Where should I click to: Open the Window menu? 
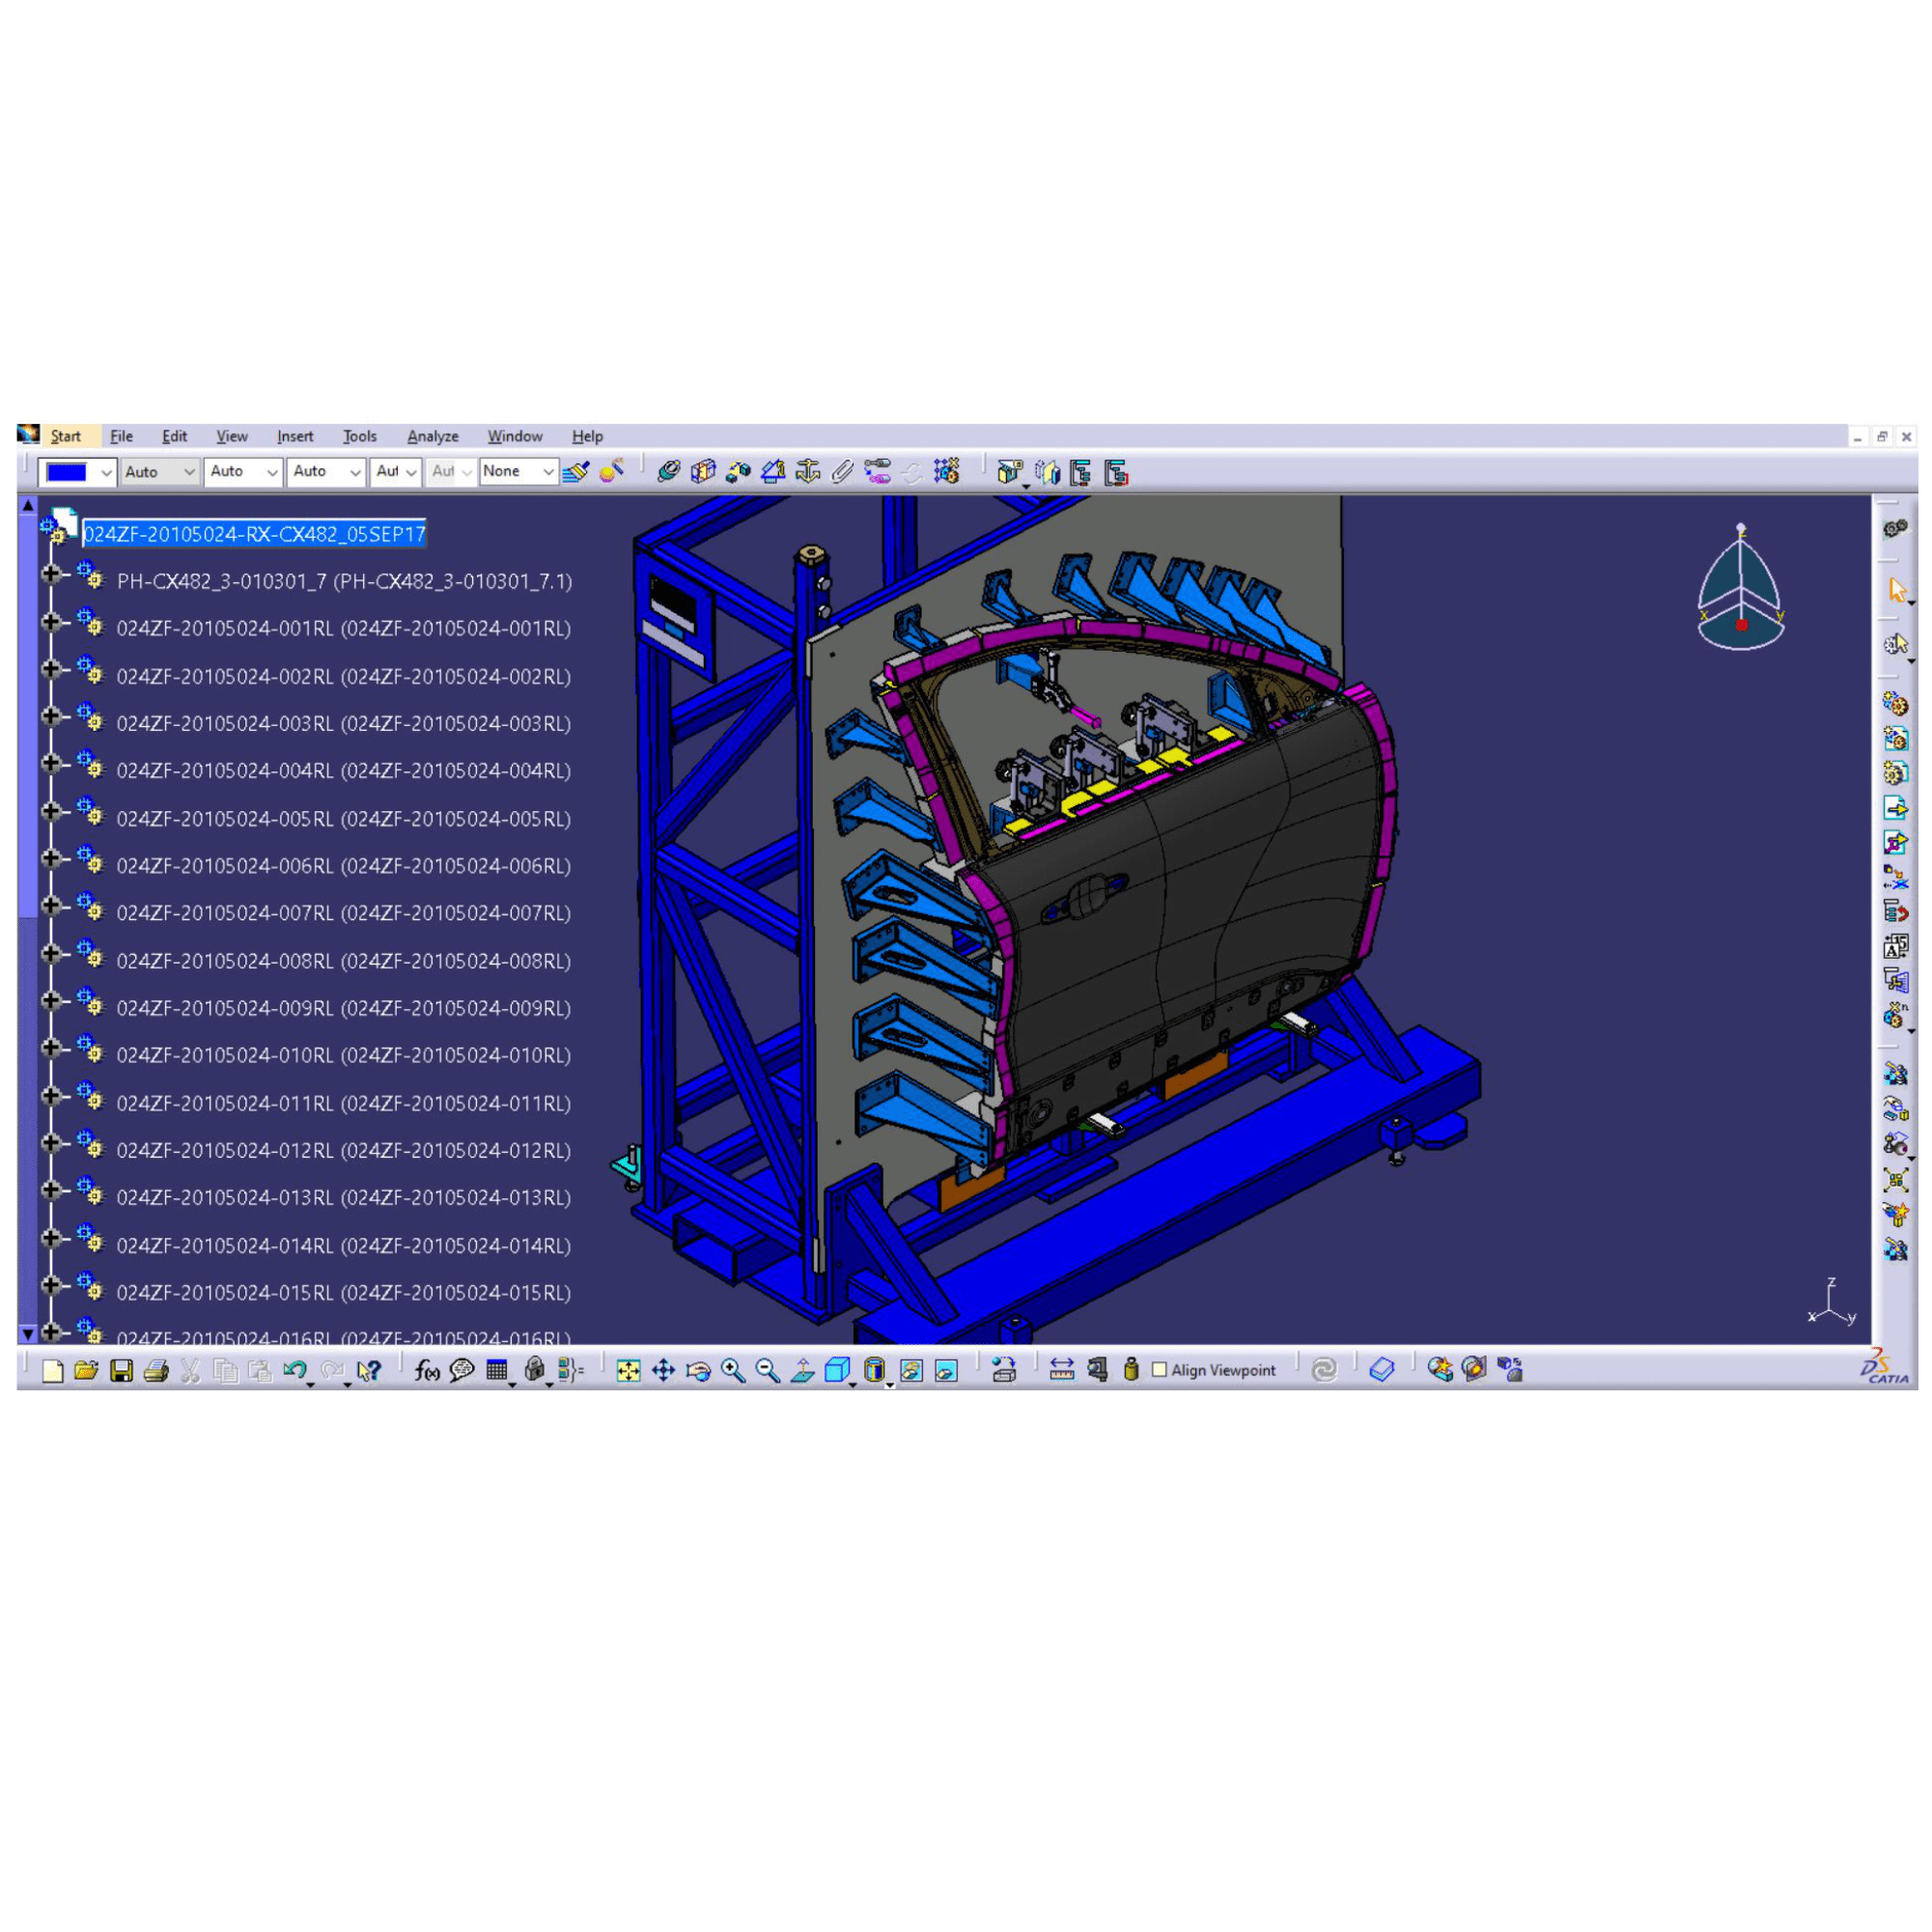pyautogui.click(x=515, y=436)
